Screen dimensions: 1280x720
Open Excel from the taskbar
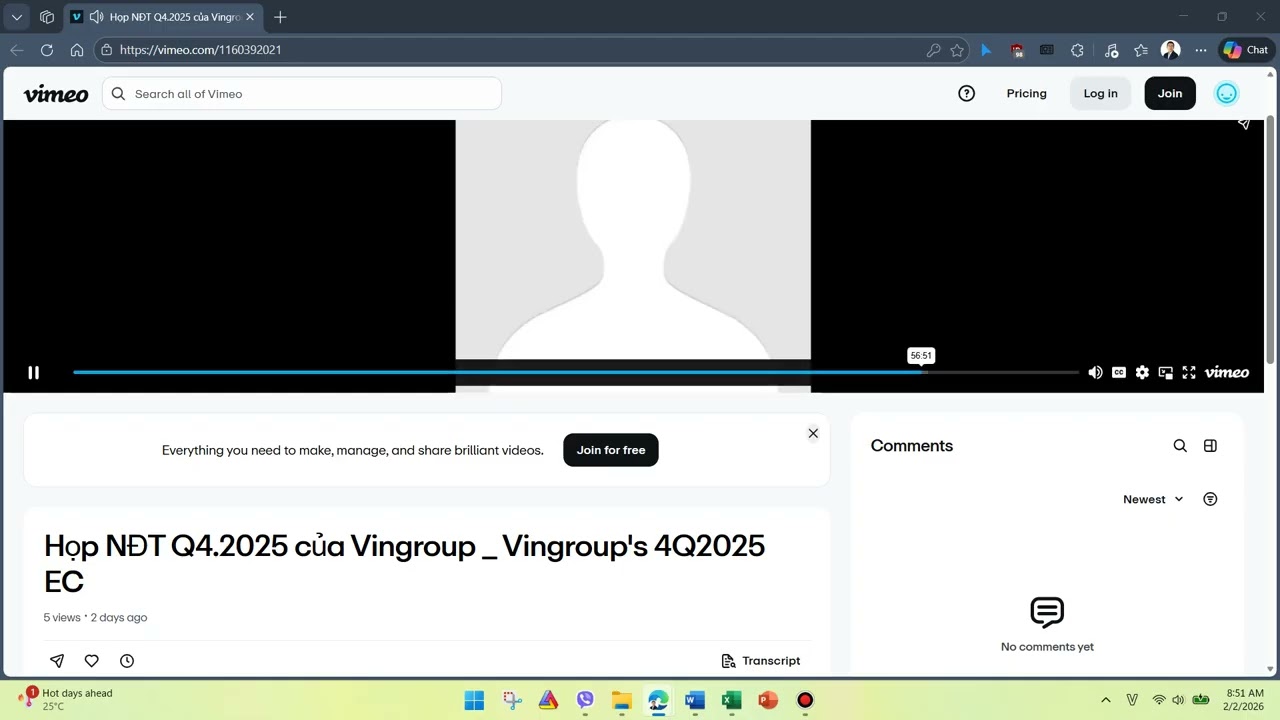[731, 700]
